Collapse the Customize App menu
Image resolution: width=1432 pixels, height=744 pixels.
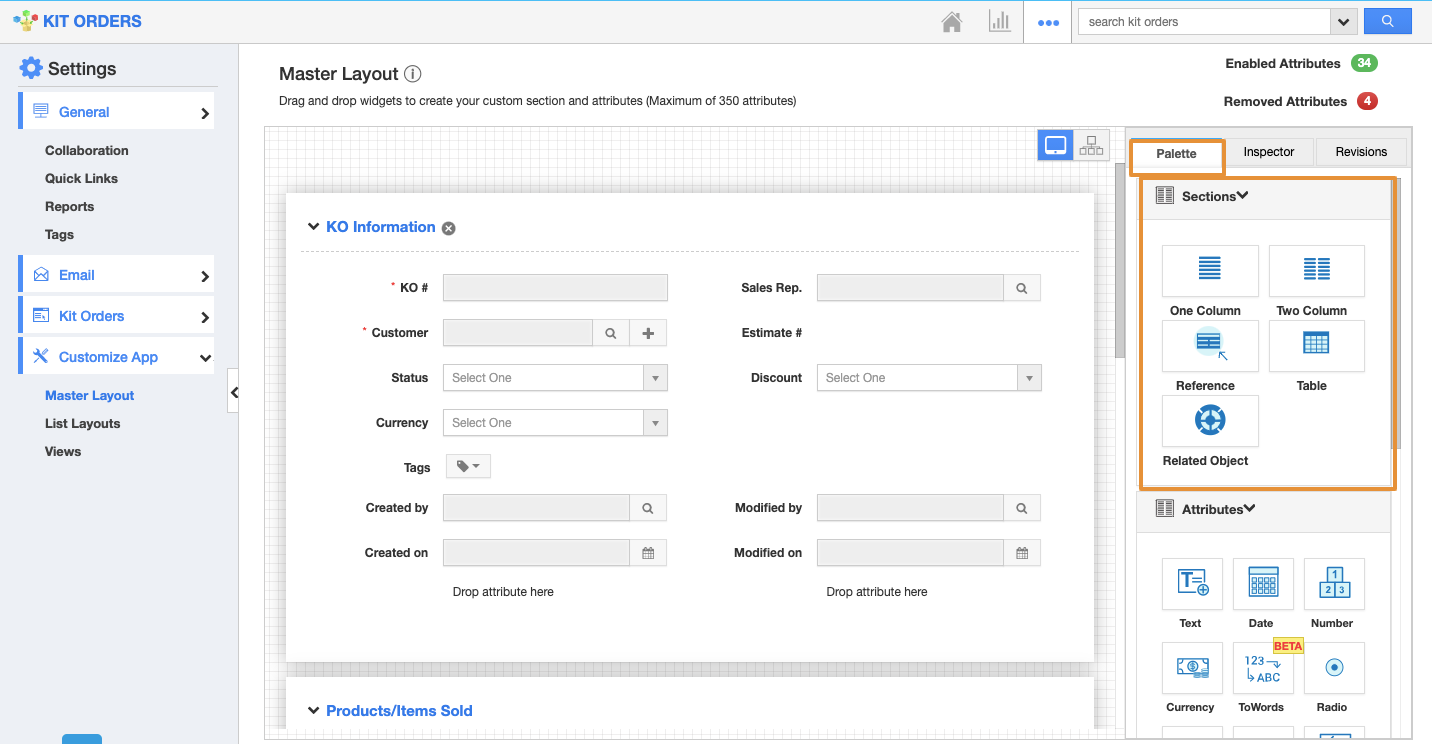pos(117,357)
